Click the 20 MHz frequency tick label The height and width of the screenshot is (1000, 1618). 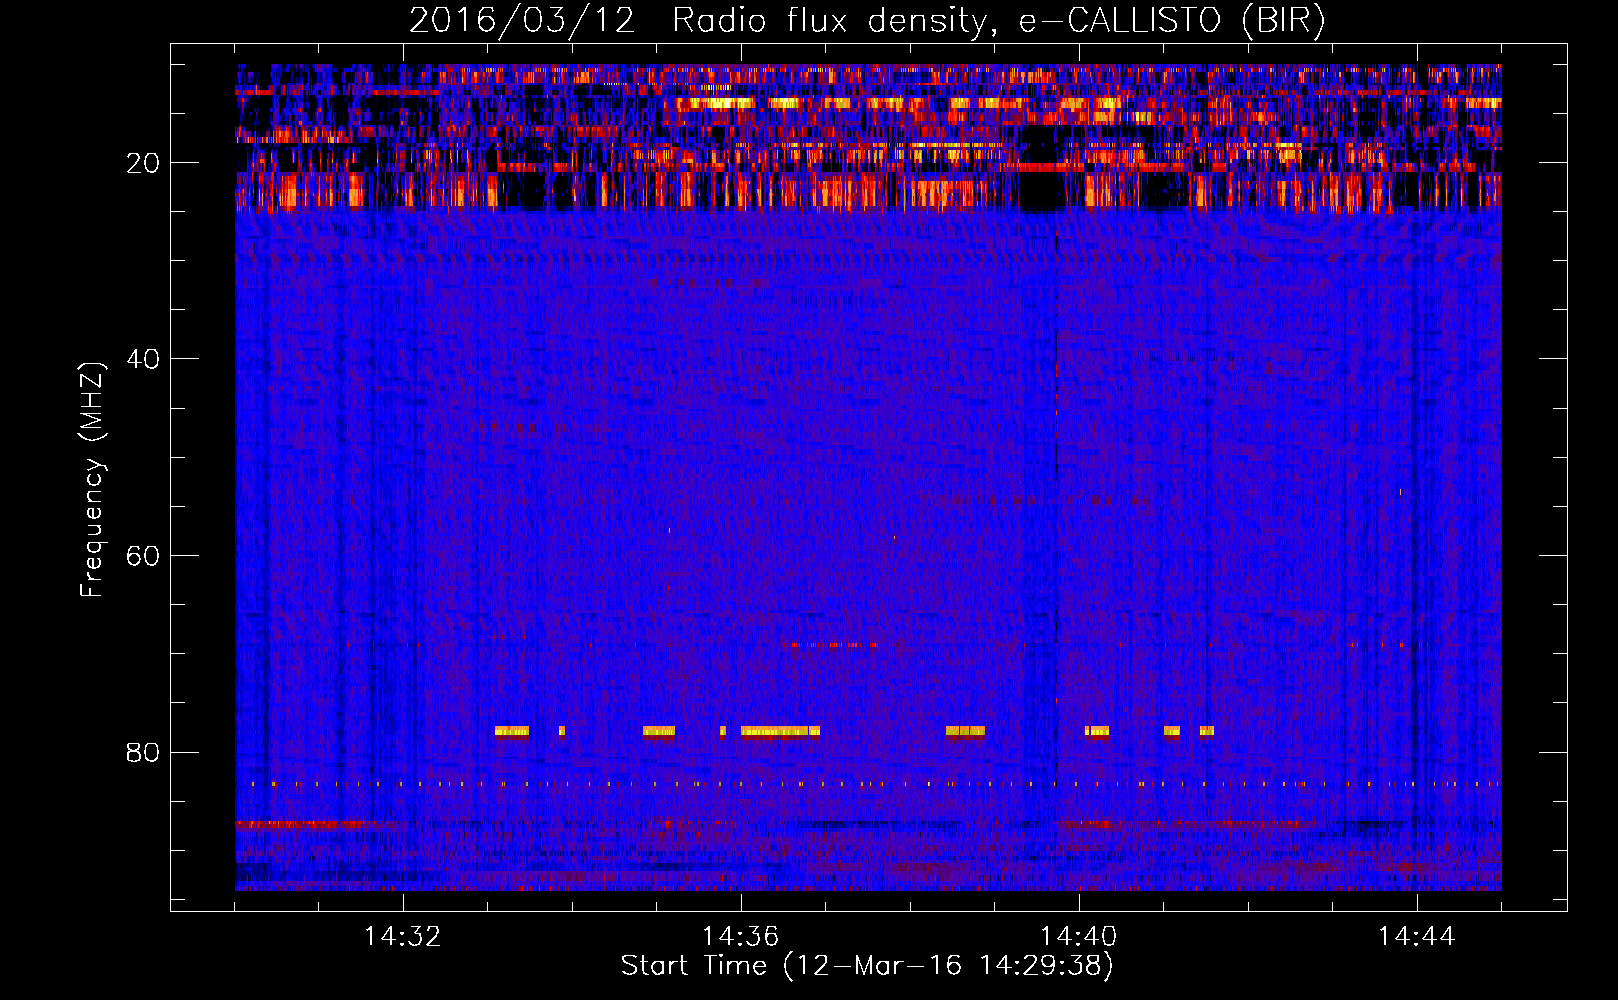point(143,163)
